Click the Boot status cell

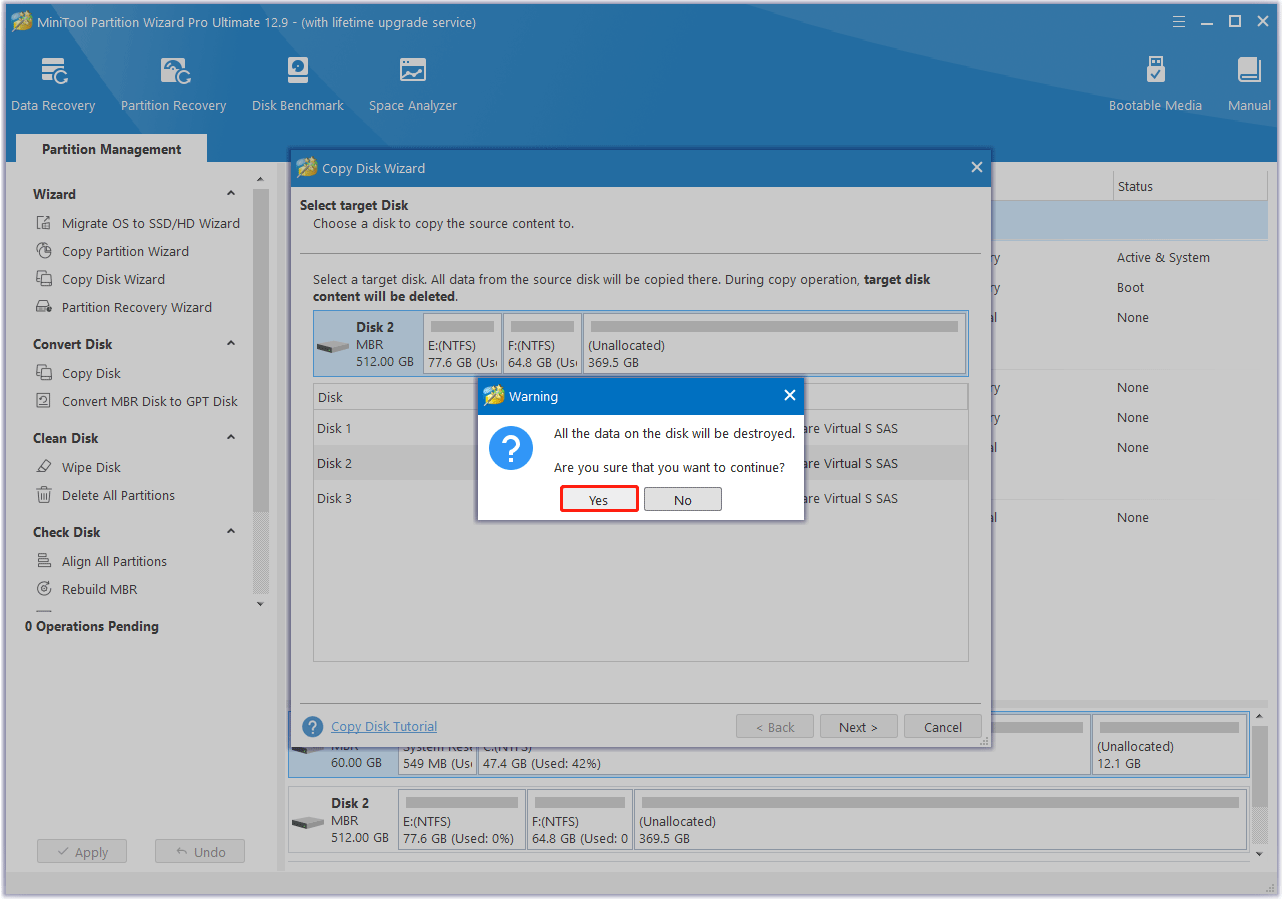tap(1130, 287)
